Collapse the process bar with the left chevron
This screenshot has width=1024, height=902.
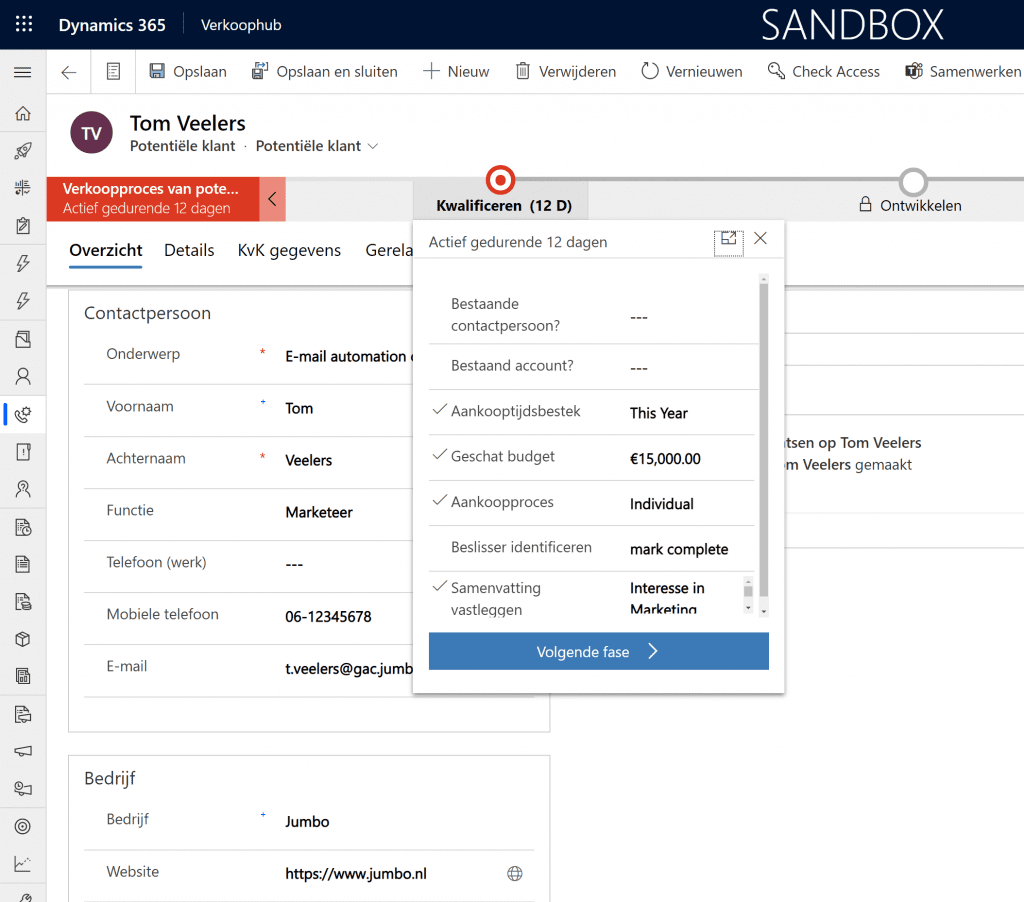[272, 199]
